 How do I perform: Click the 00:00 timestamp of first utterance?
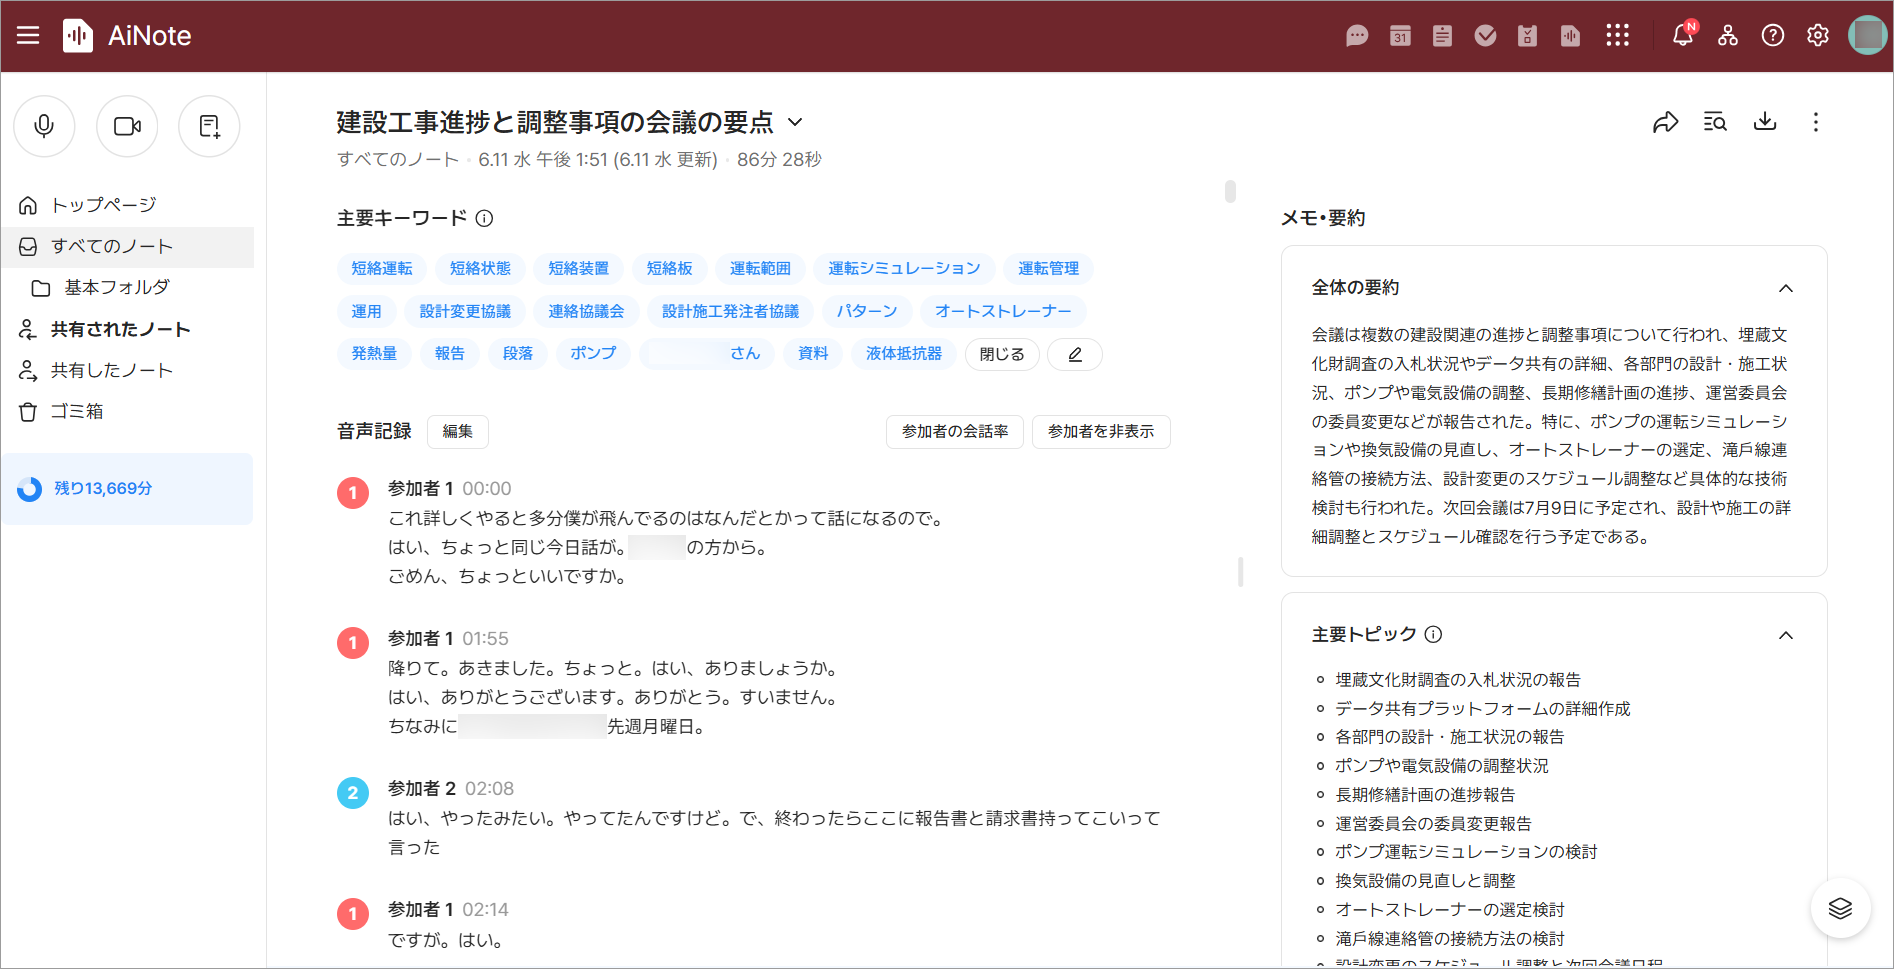tap(486, 489)
